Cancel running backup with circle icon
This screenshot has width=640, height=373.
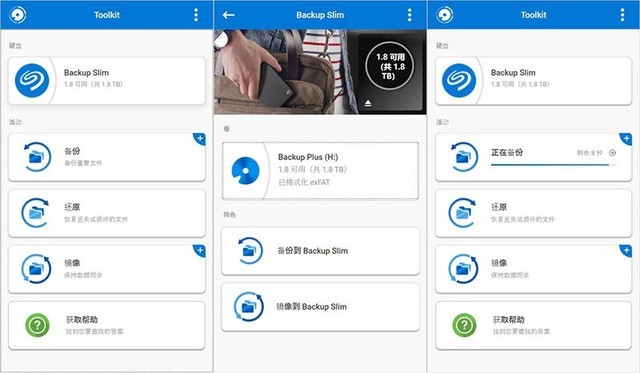612,153
